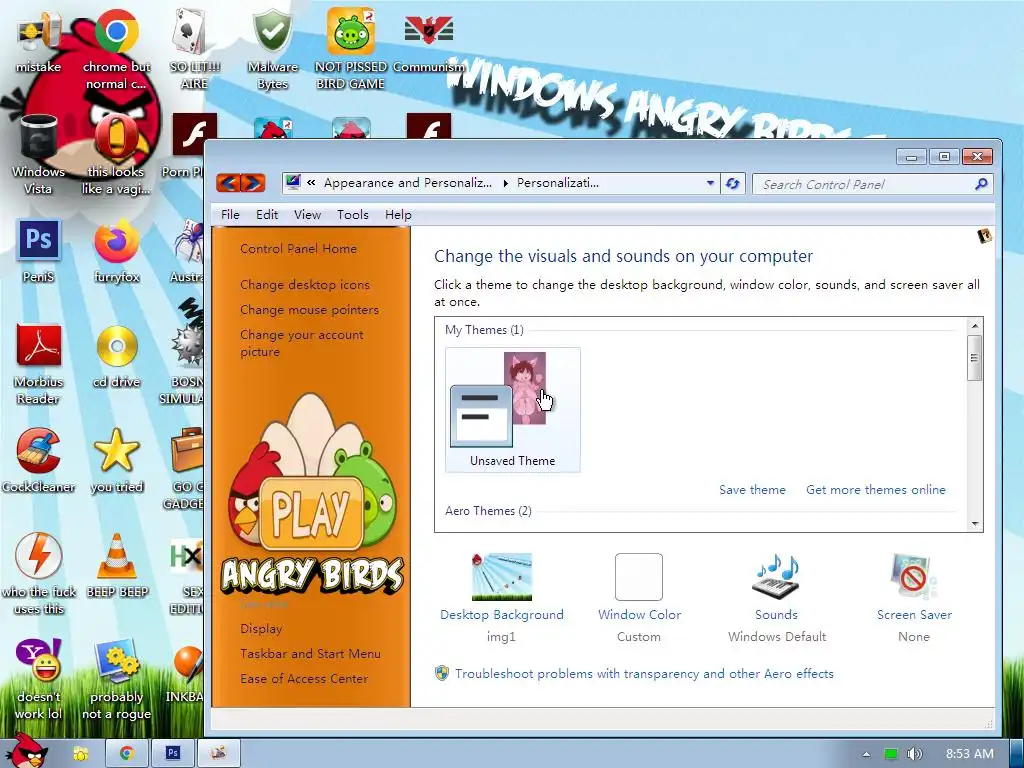The height and width of the screenshot is (768, 1024).
Task: Refresh the Control Panel address bar
Action: (x=733, y=184)
